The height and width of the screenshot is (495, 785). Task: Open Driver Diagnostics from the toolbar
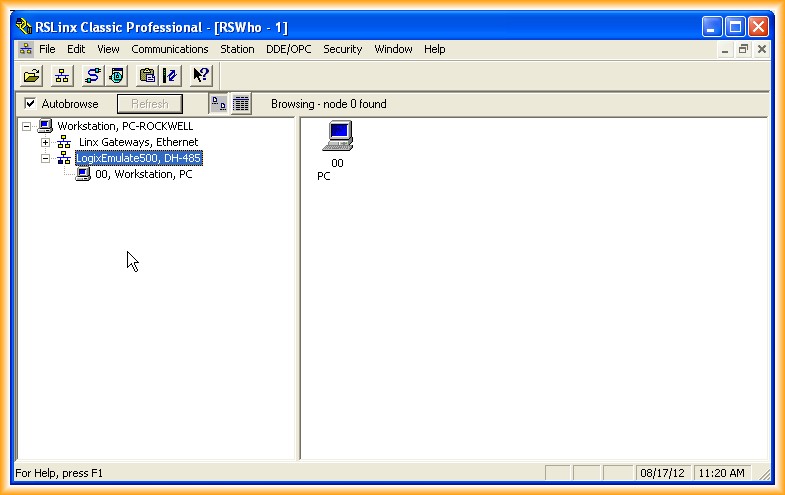click(117, 75)
